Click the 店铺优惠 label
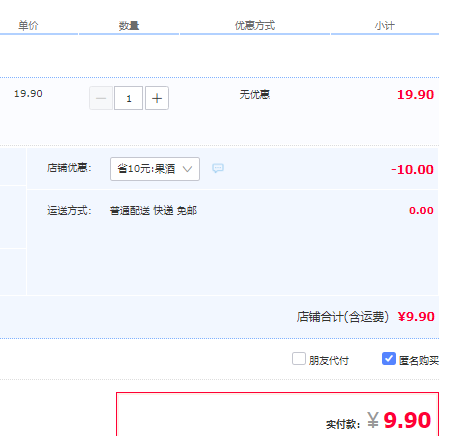 69,168
